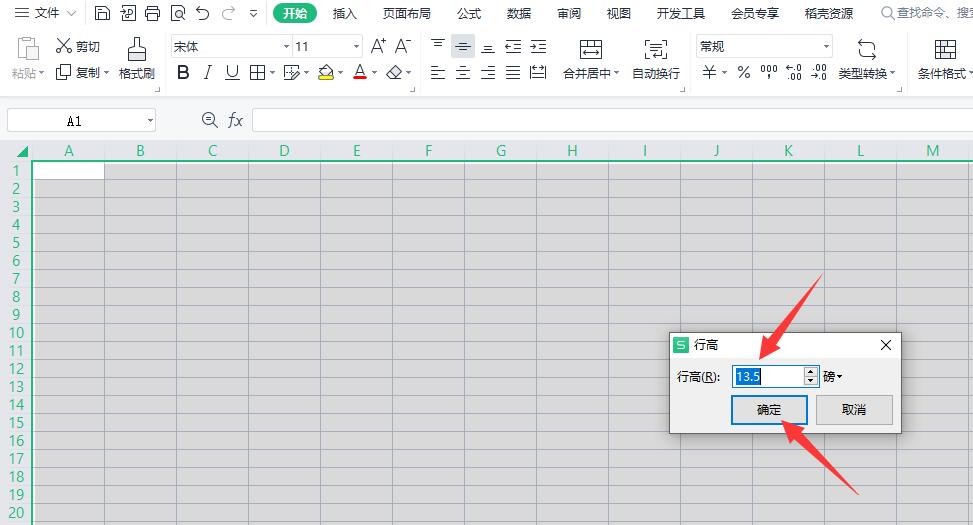Select column D header
The height and width of the screenshot is (525, 973).
coord(284,151)
